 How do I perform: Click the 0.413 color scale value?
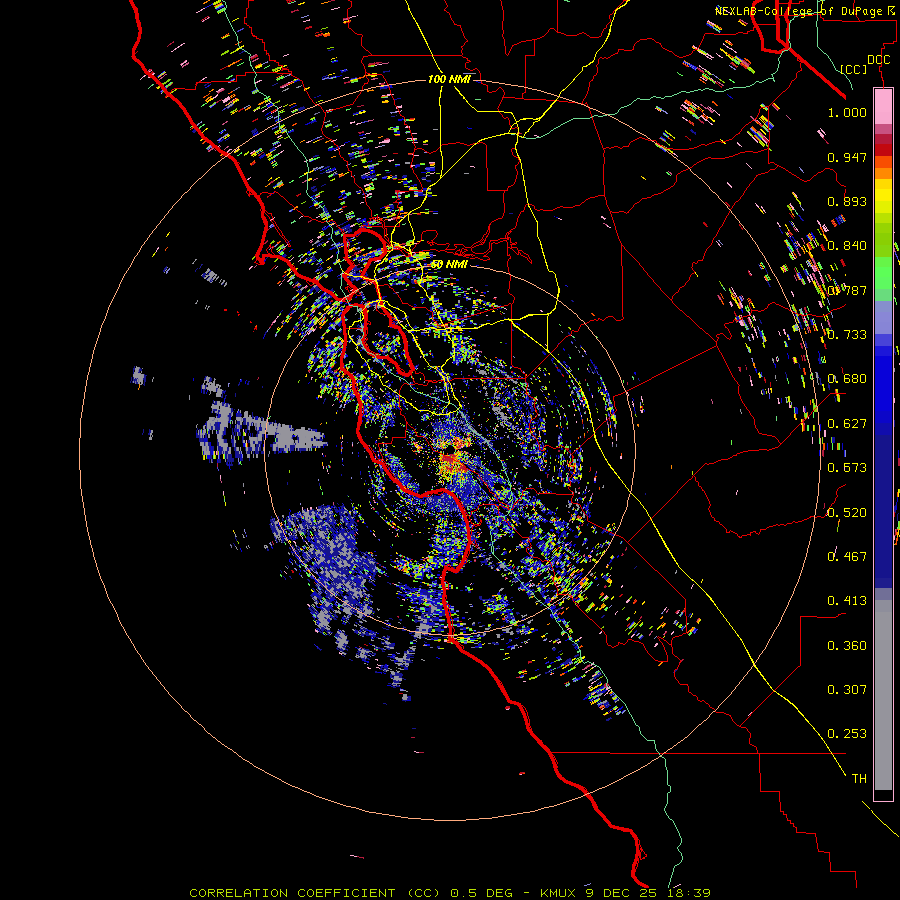[847, 601]
